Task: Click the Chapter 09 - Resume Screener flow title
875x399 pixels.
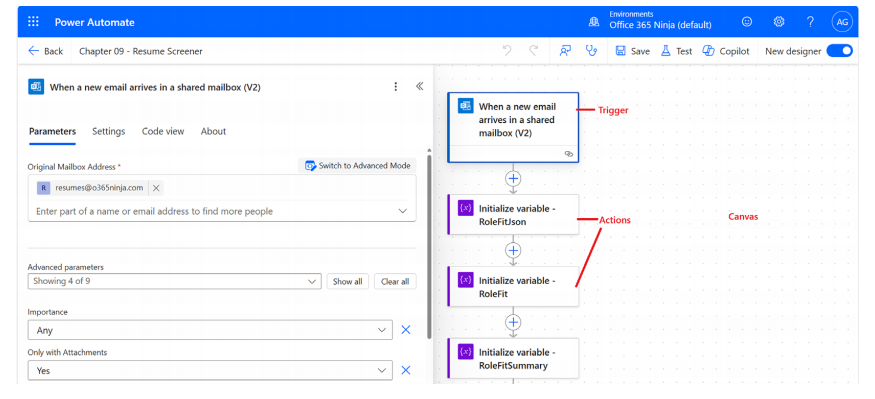Action: 141,51
